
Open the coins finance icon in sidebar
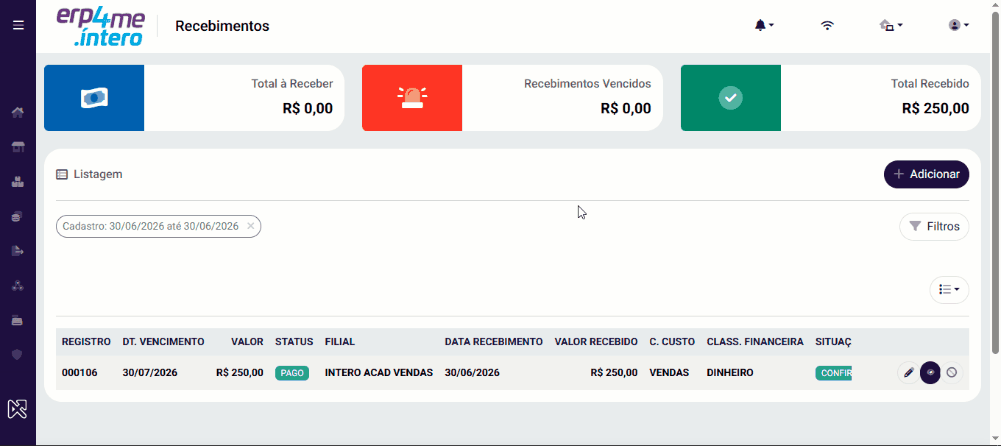18,216
